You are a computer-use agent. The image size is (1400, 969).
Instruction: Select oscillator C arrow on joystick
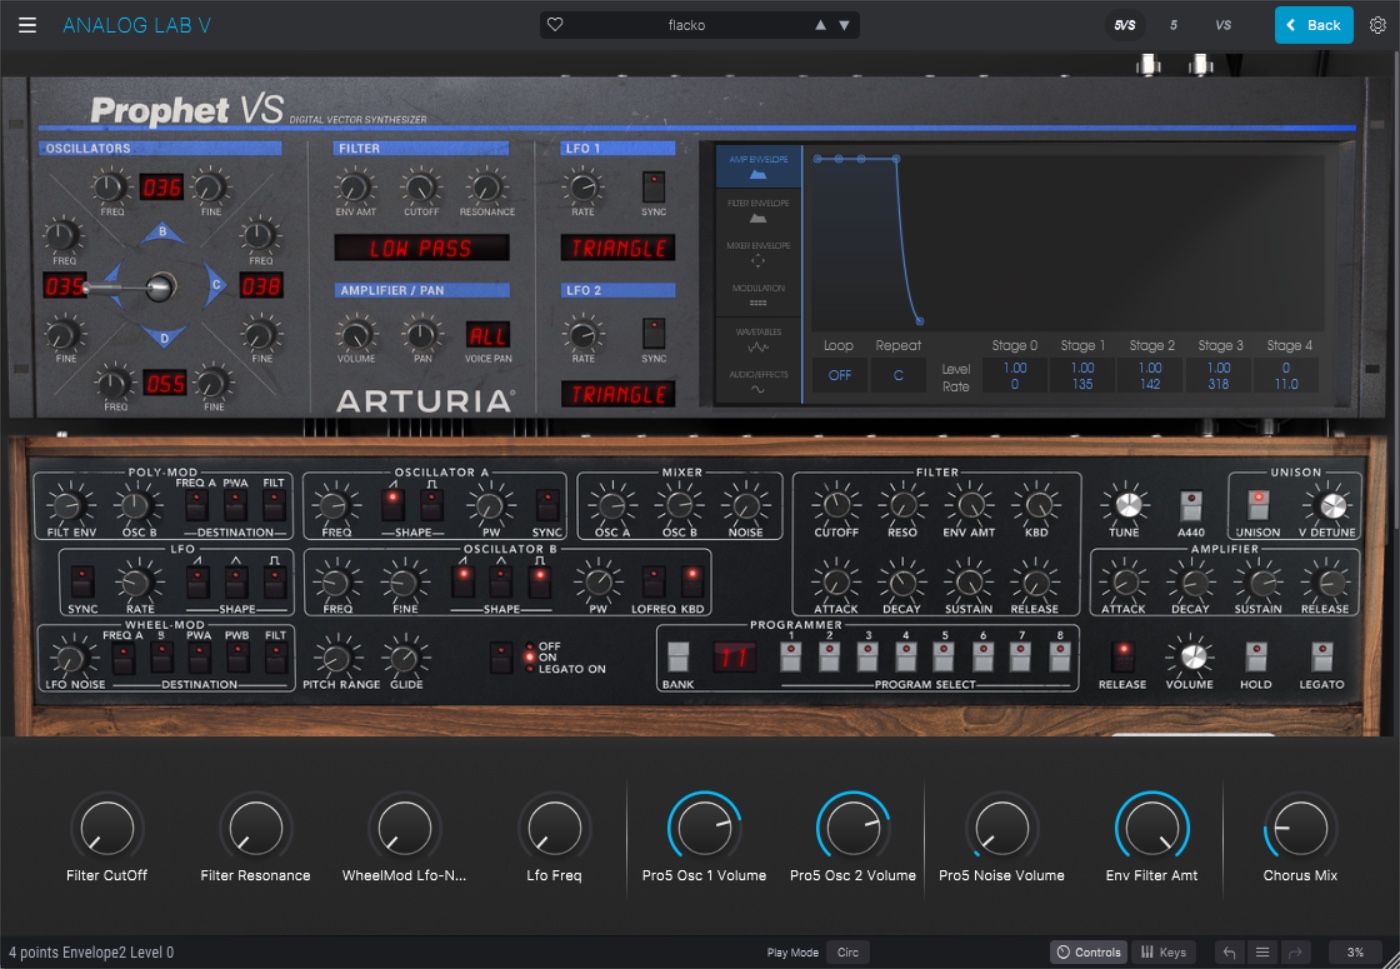pyautogui.click(x=215, y=286)
